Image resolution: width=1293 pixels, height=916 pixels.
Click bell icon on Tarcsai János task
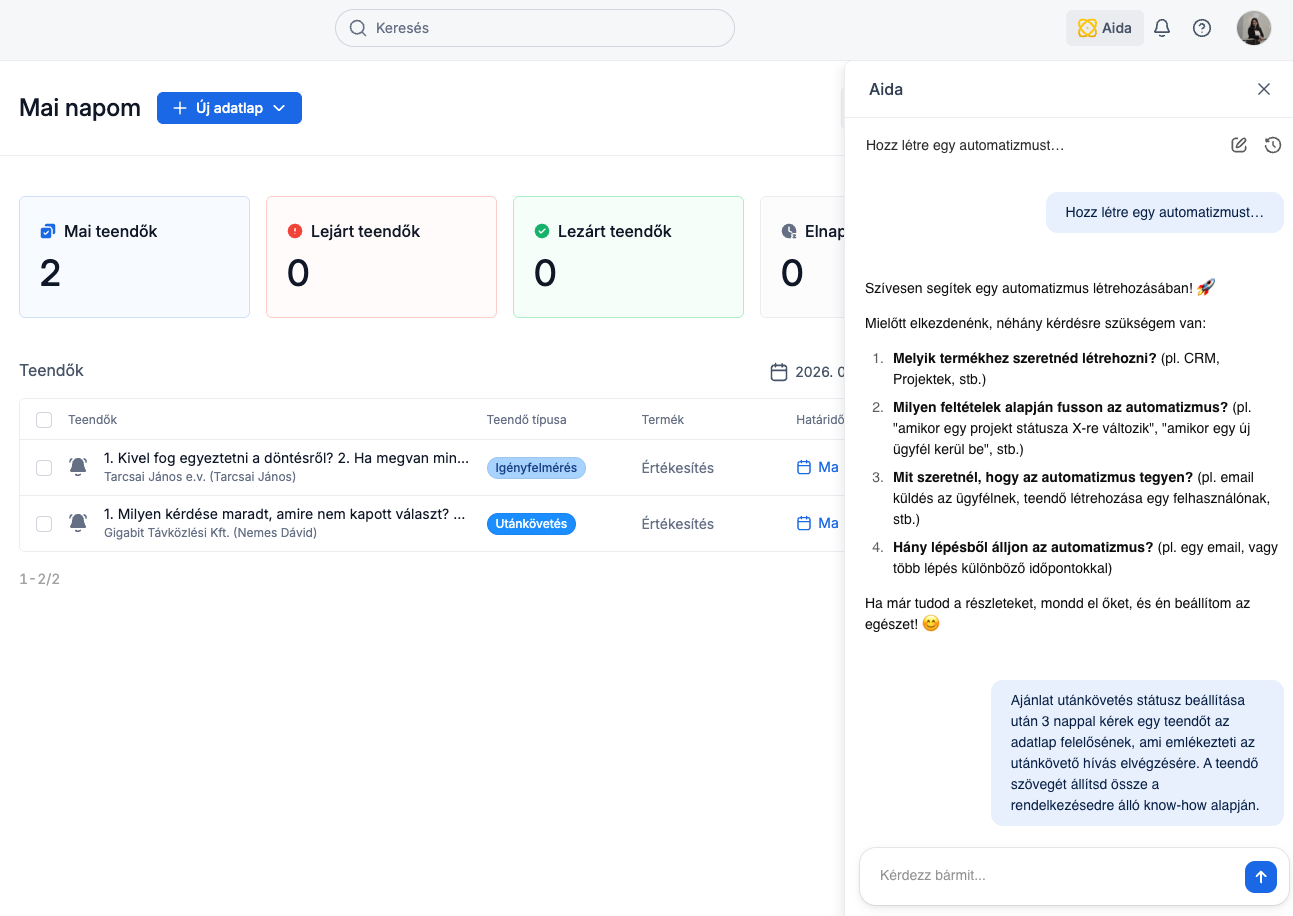(x=78, y=467)
